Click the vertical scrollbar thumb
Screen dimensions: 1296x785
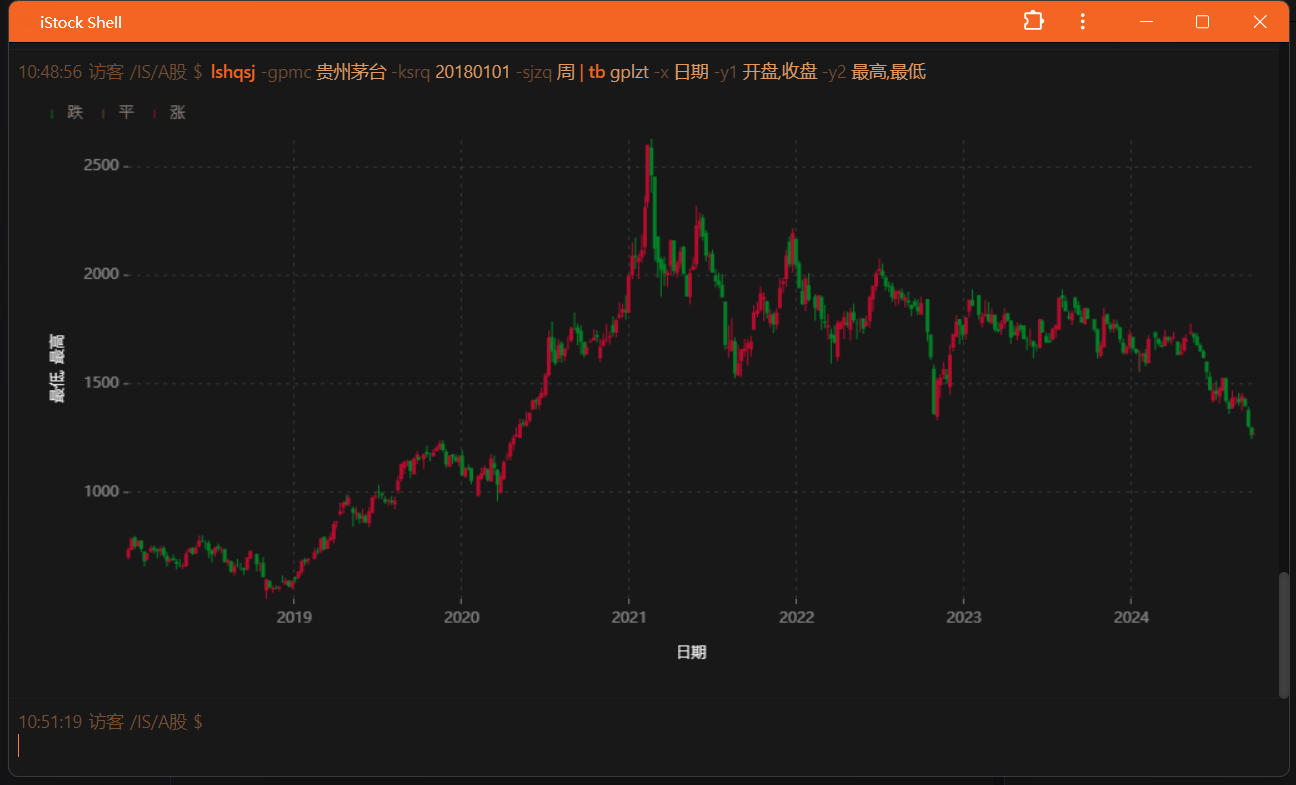(1284, 635)
